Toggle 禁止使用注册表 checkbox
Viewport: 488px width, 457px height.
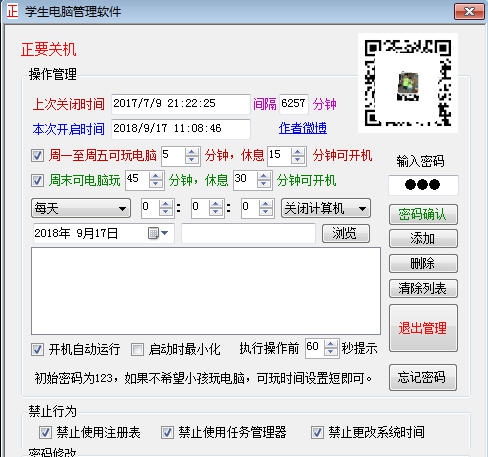click(45, 433)
